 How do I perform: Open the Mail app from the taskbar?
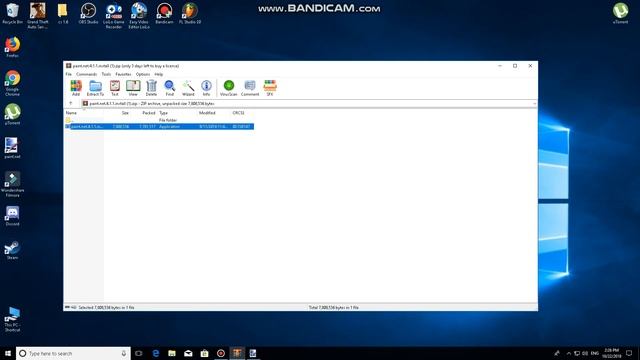pos(188,353)
